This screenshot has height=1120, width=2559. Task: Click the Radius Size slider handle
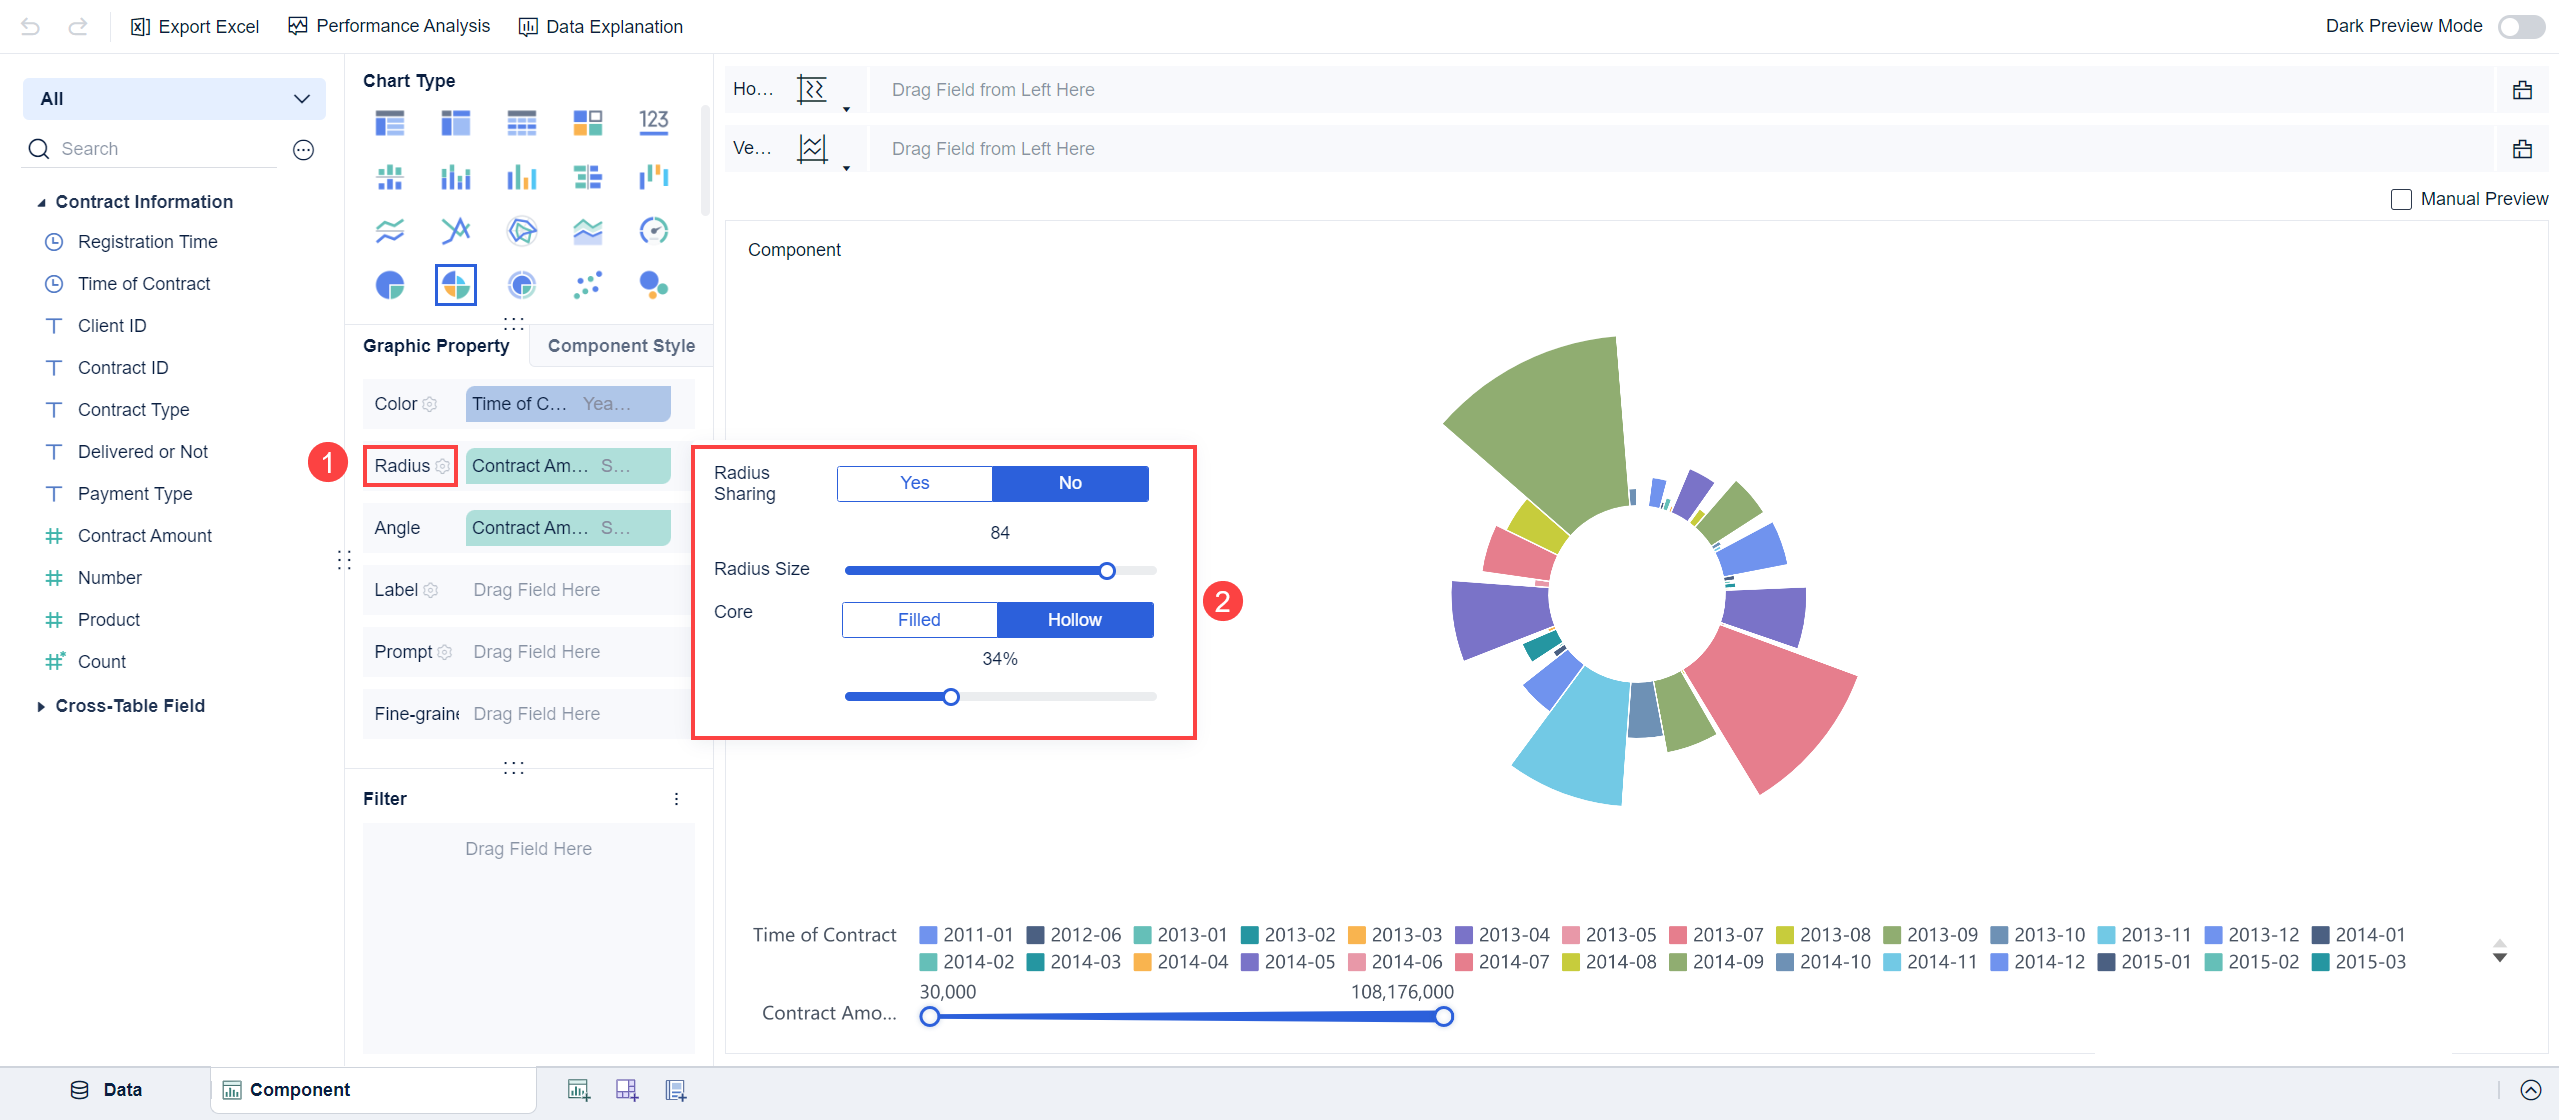click(1106, 571)
